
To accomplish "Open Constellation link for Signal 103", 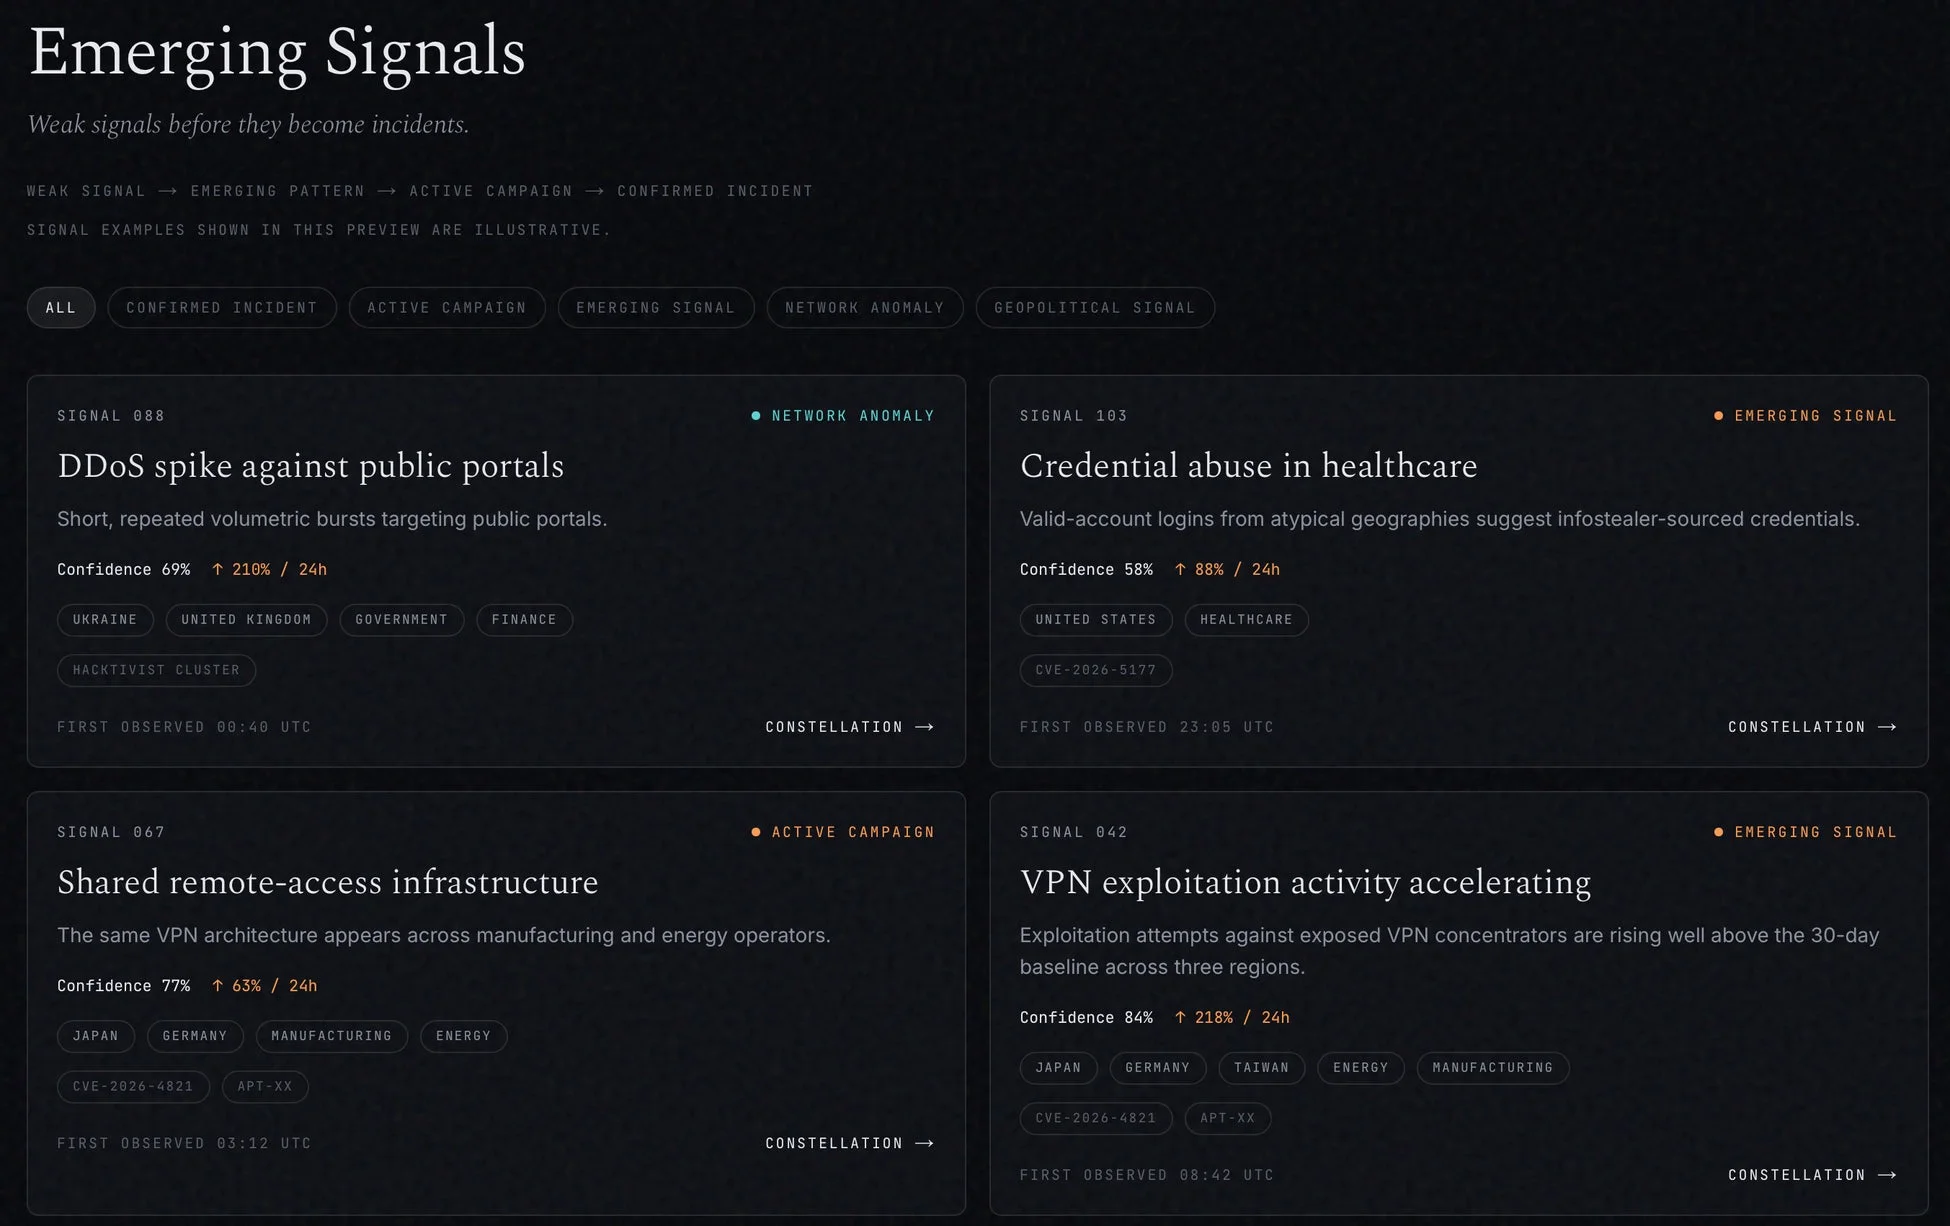I will click(x=1812, y=727).
